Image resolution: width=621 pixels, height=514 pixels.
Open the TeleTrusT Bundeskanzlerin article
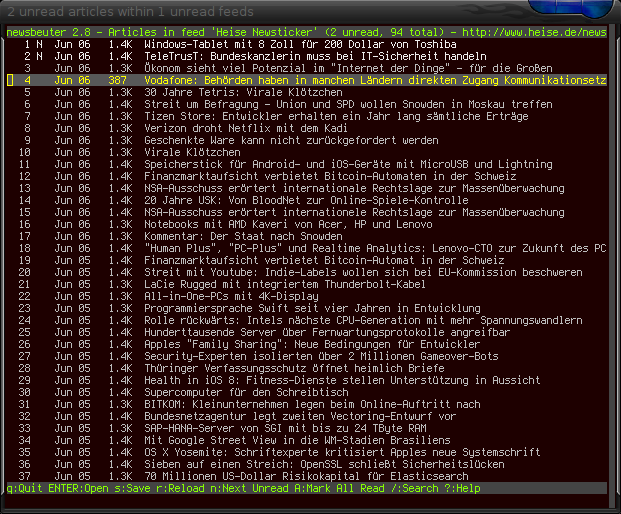[x=307, y=56]
